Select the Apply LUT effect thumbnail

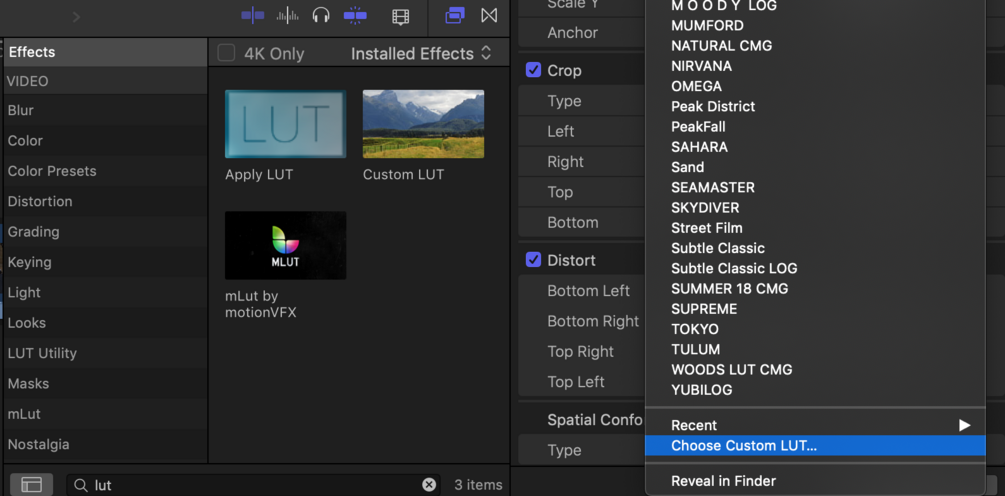pyautogui.click(x=285, y=124)
